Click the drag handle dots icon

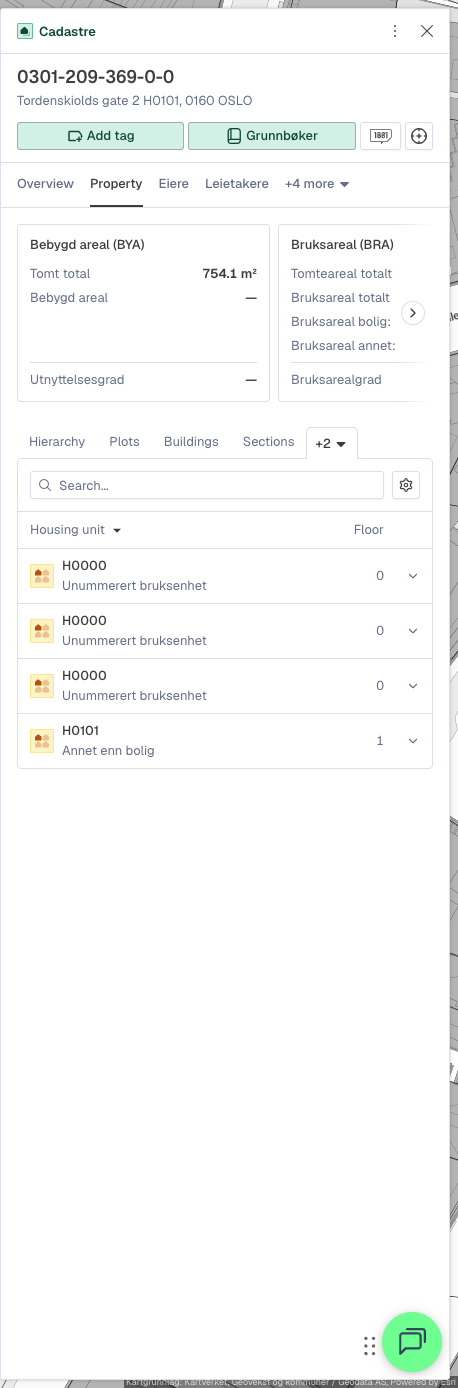coord(370,1346)
